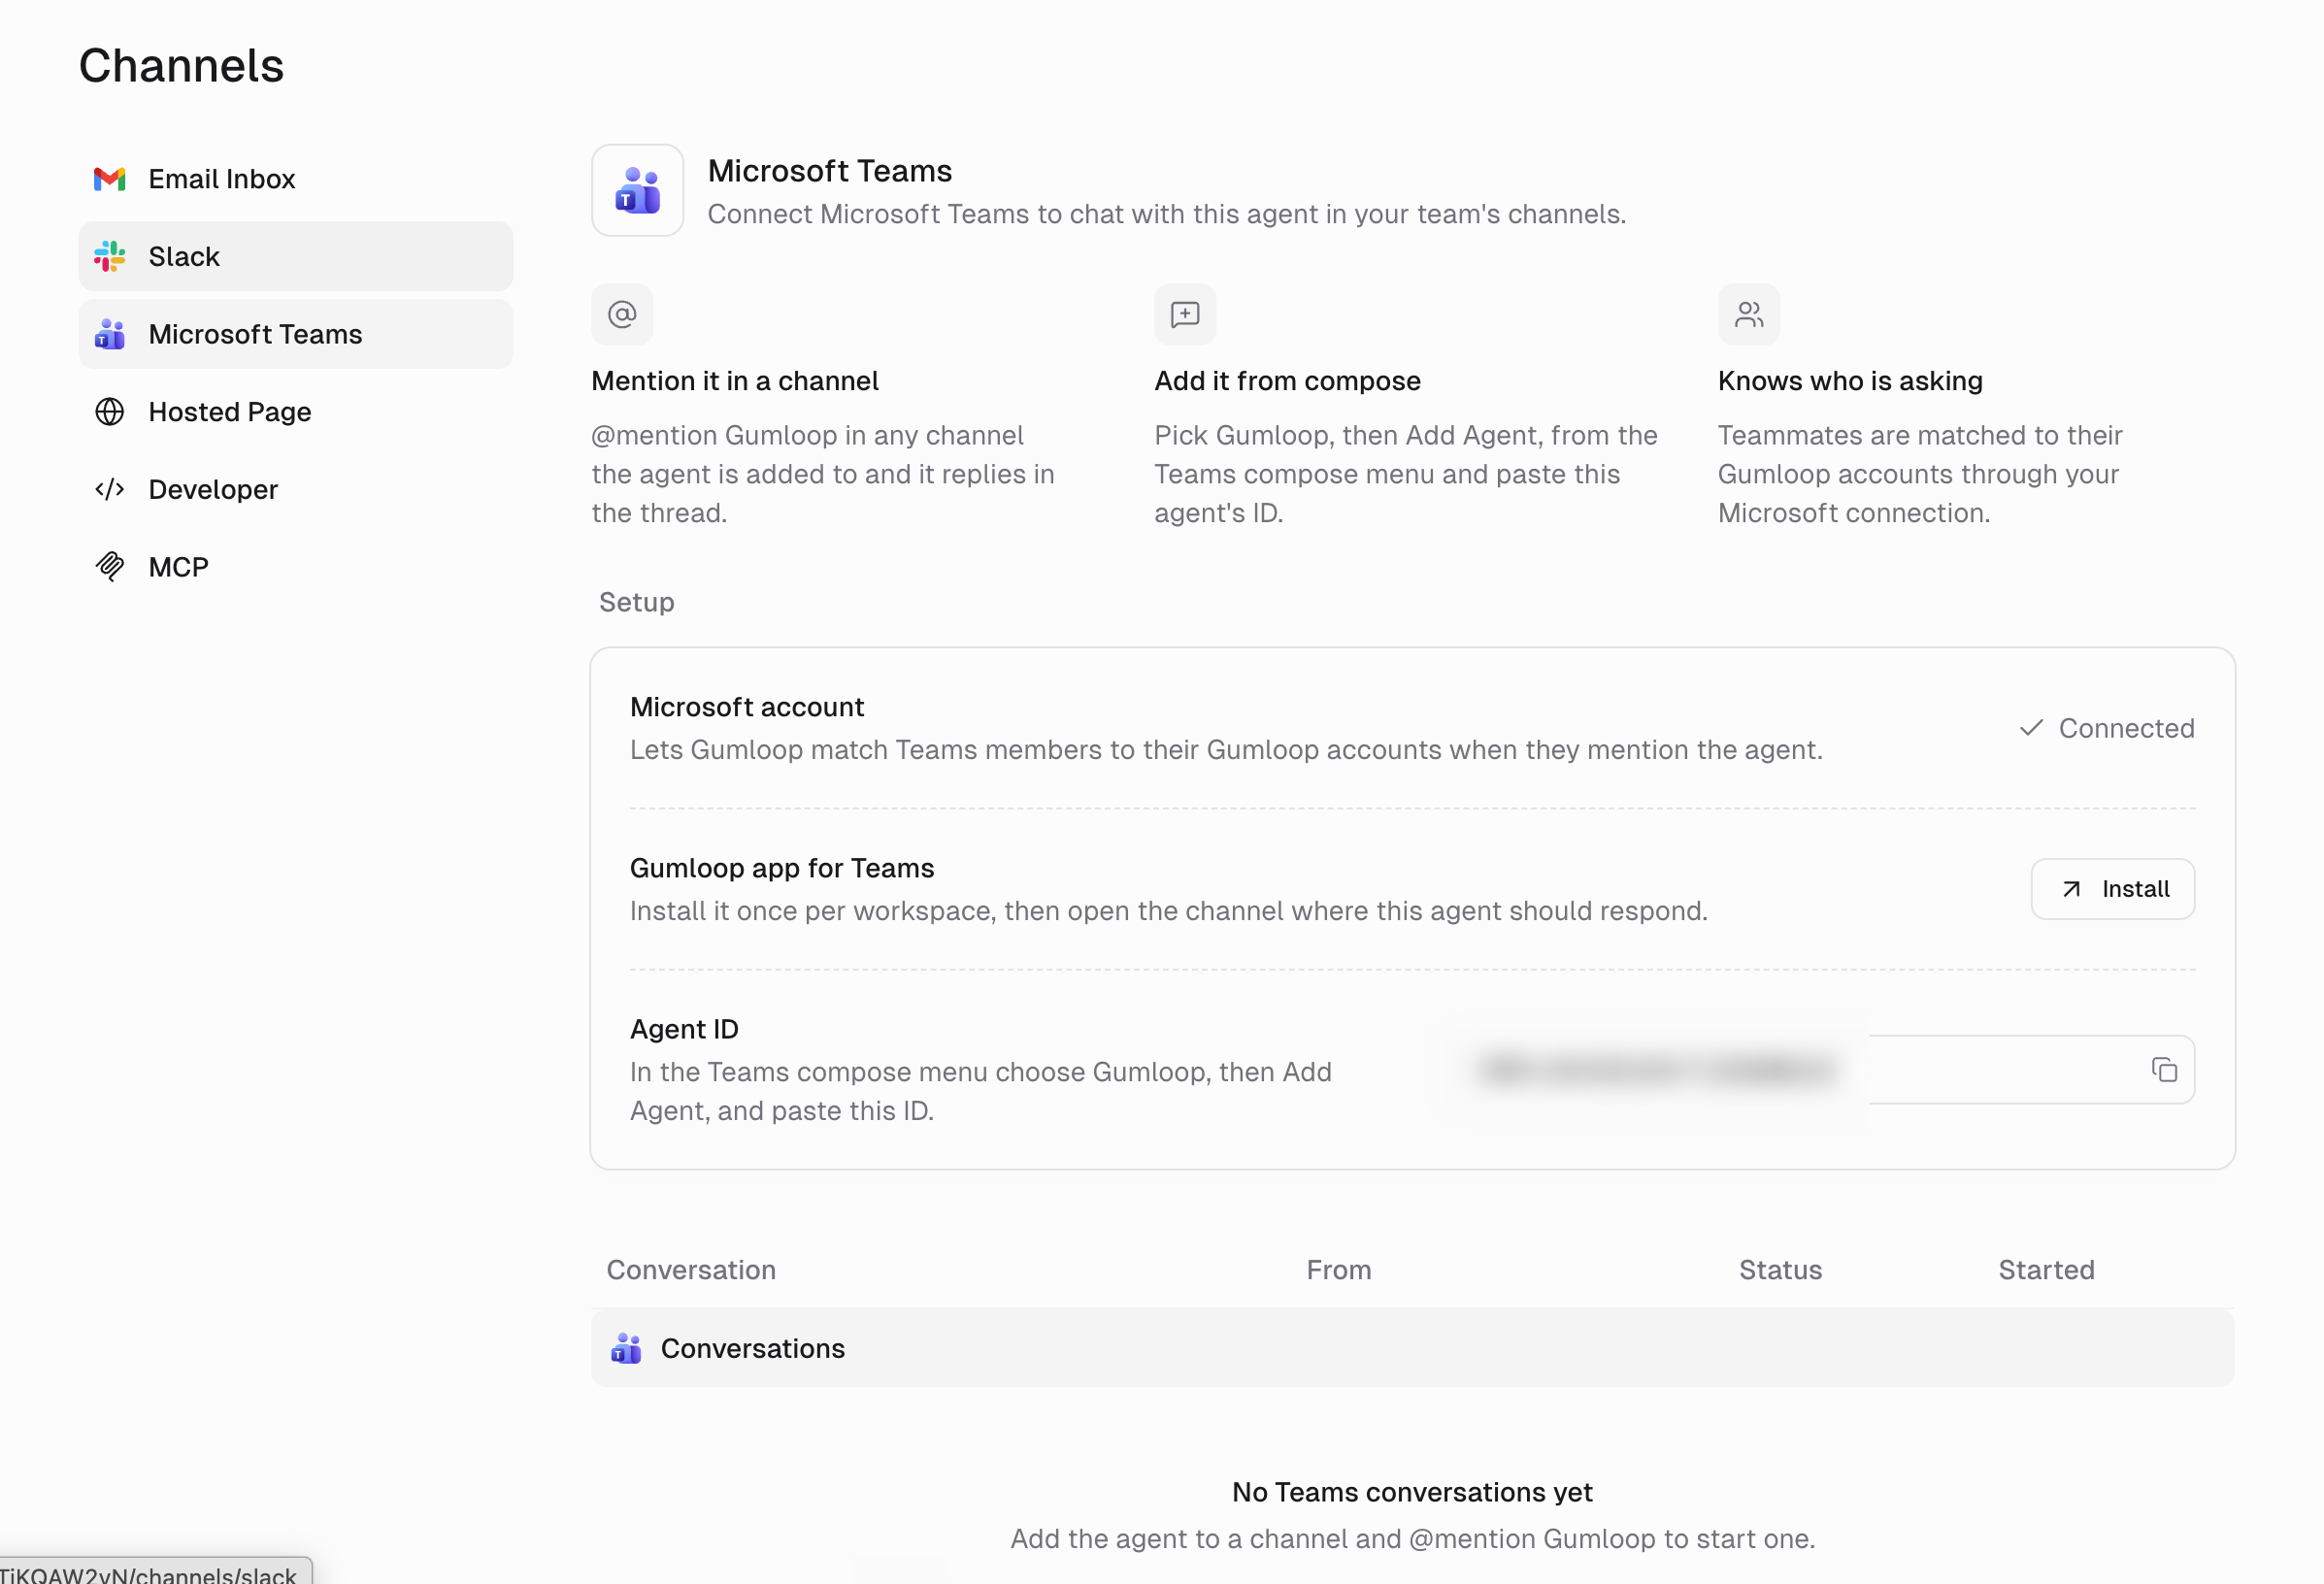Click the No Teams conversations yet message

[x=1412, y=1492]
